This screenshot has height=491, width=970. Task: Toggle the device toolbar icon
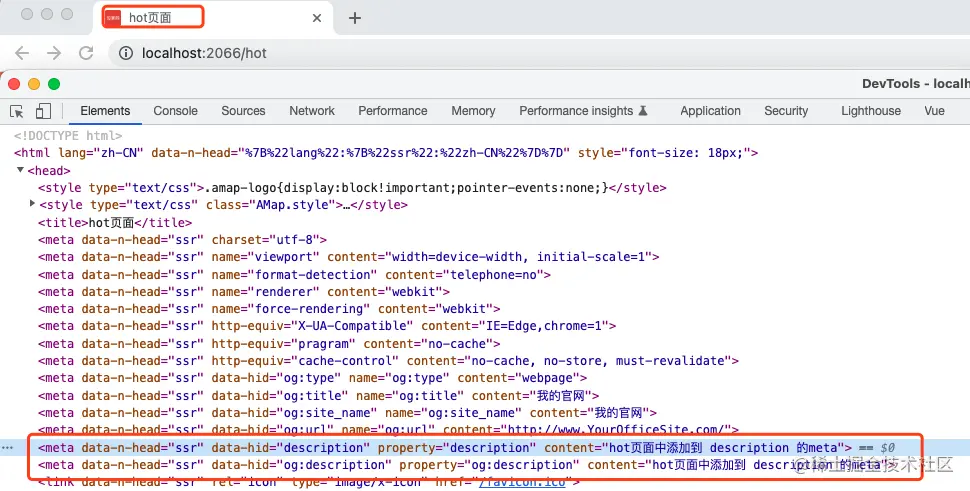(x=43, y=111)
